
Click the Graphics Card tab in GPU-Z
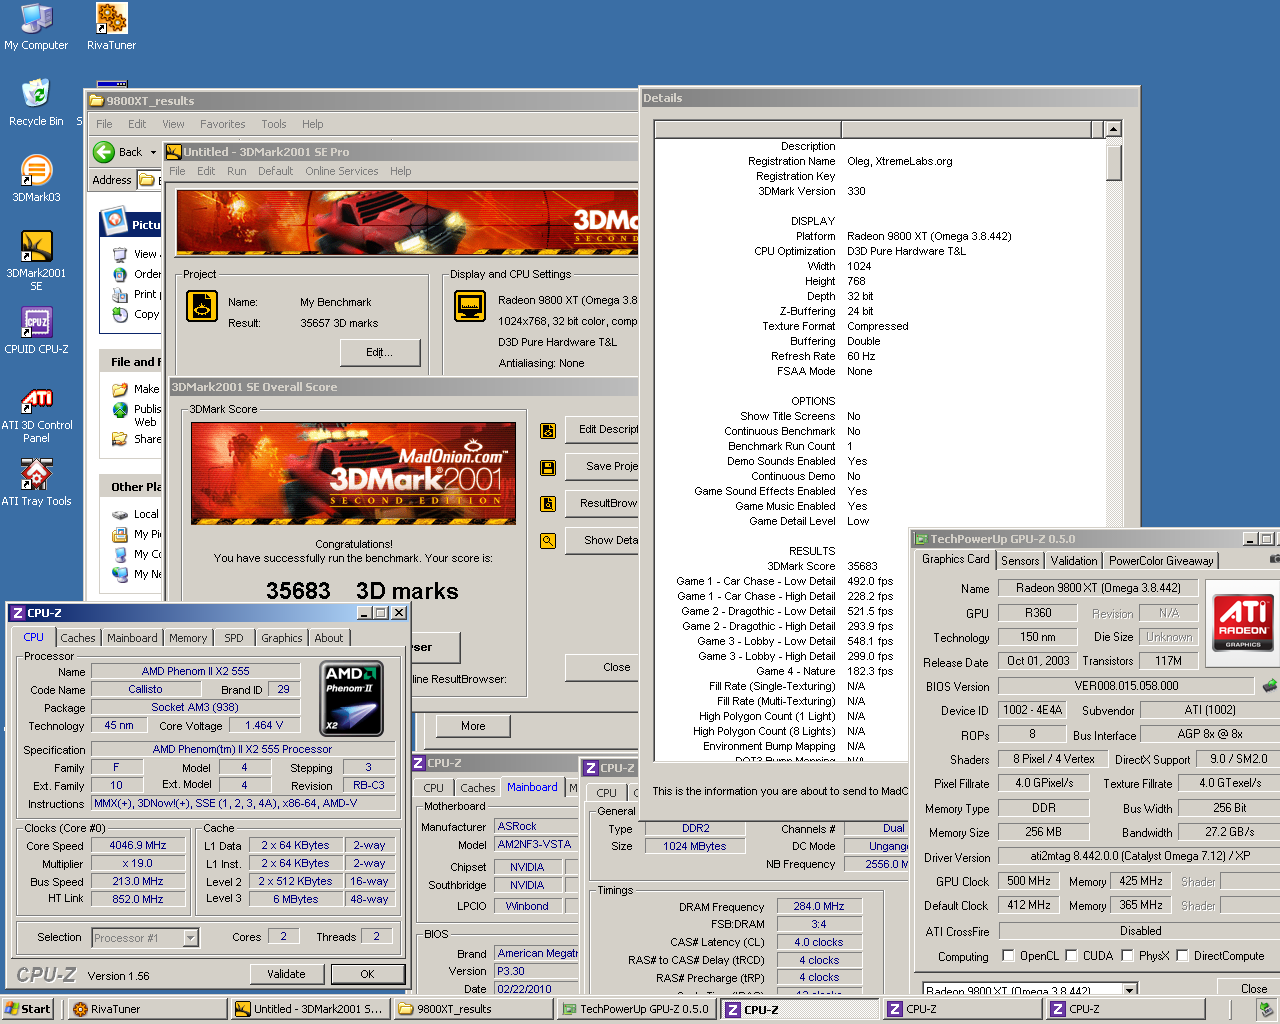coord(955,560)
